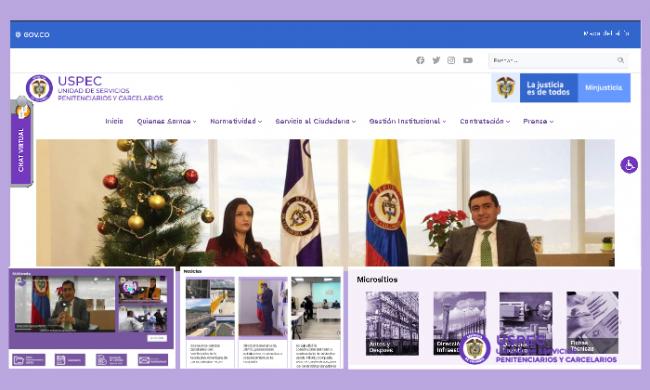Open the Twitter icon in header
This screenshot has height=390, width=650.
tap(436, 60)
